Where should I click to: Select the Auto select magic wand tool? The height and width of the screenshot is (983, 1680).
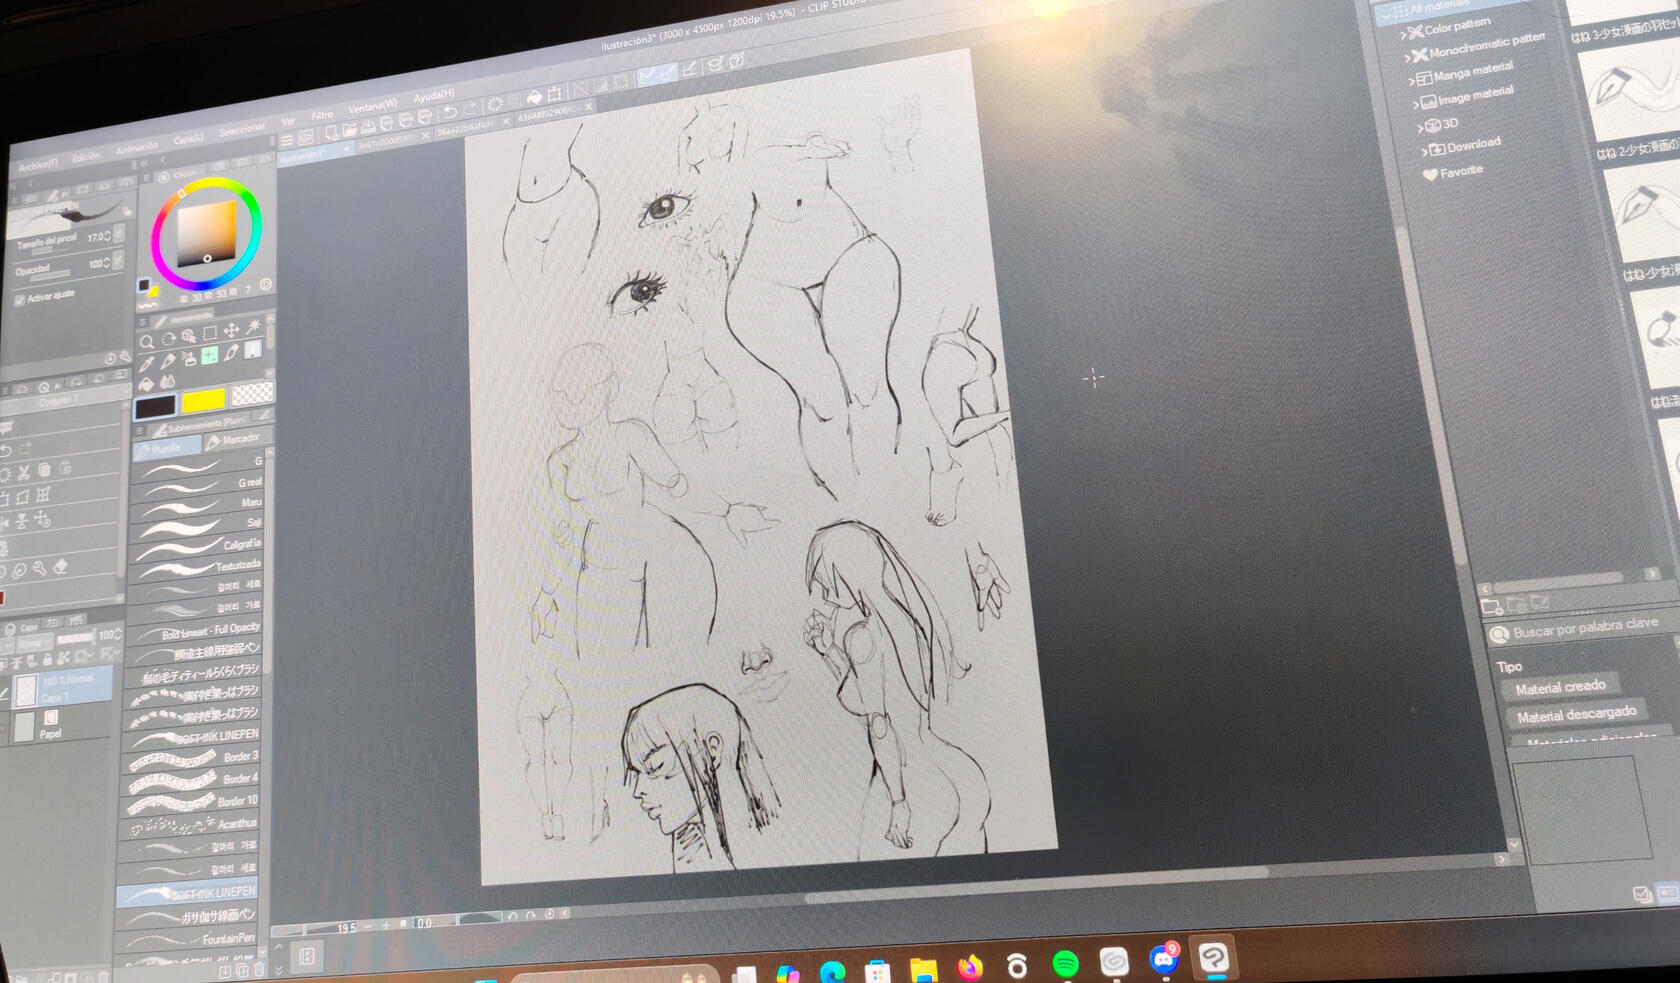coord(253,327)
